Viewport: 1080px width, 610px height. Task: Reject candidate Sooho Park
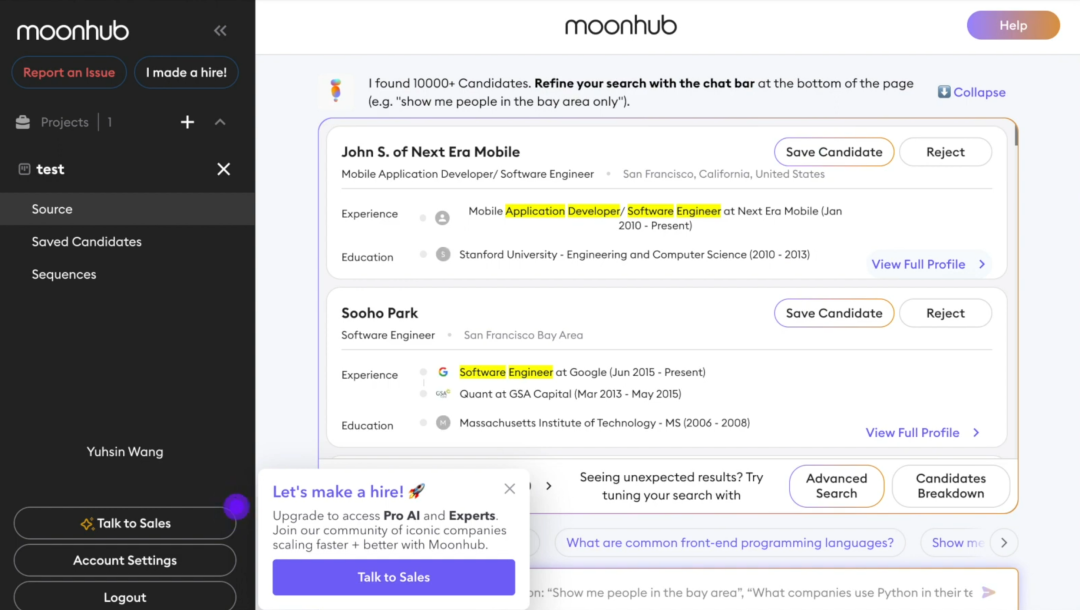coord(945,313)
